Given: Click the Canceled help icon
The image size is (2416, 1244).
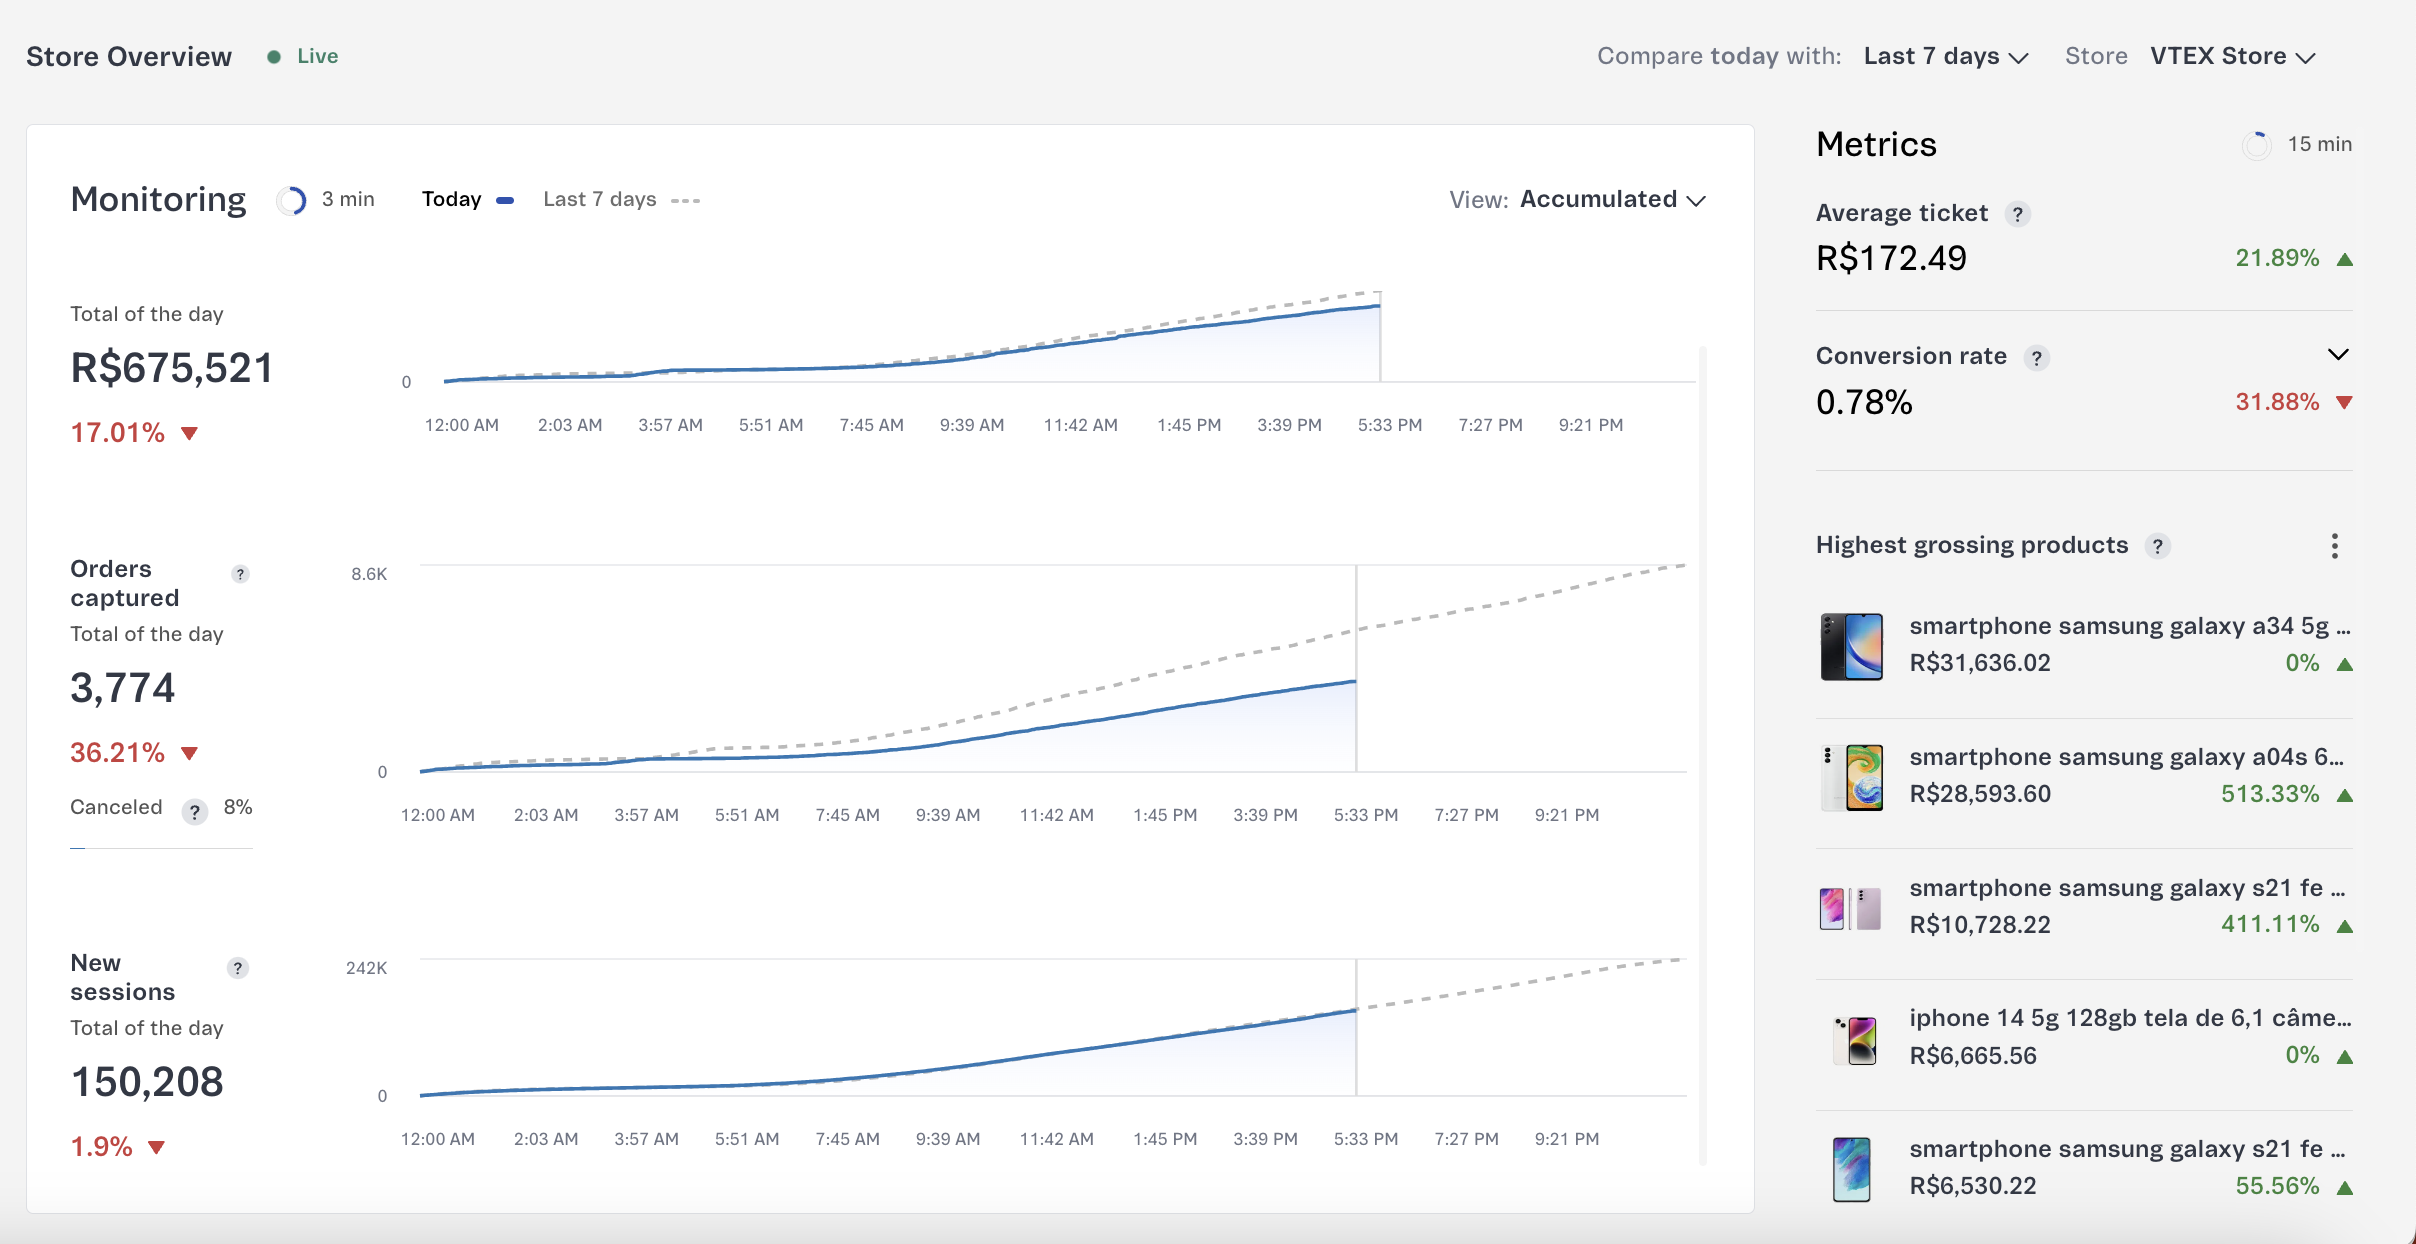Looking at the screenshot, I should click(x=195, y=811).
